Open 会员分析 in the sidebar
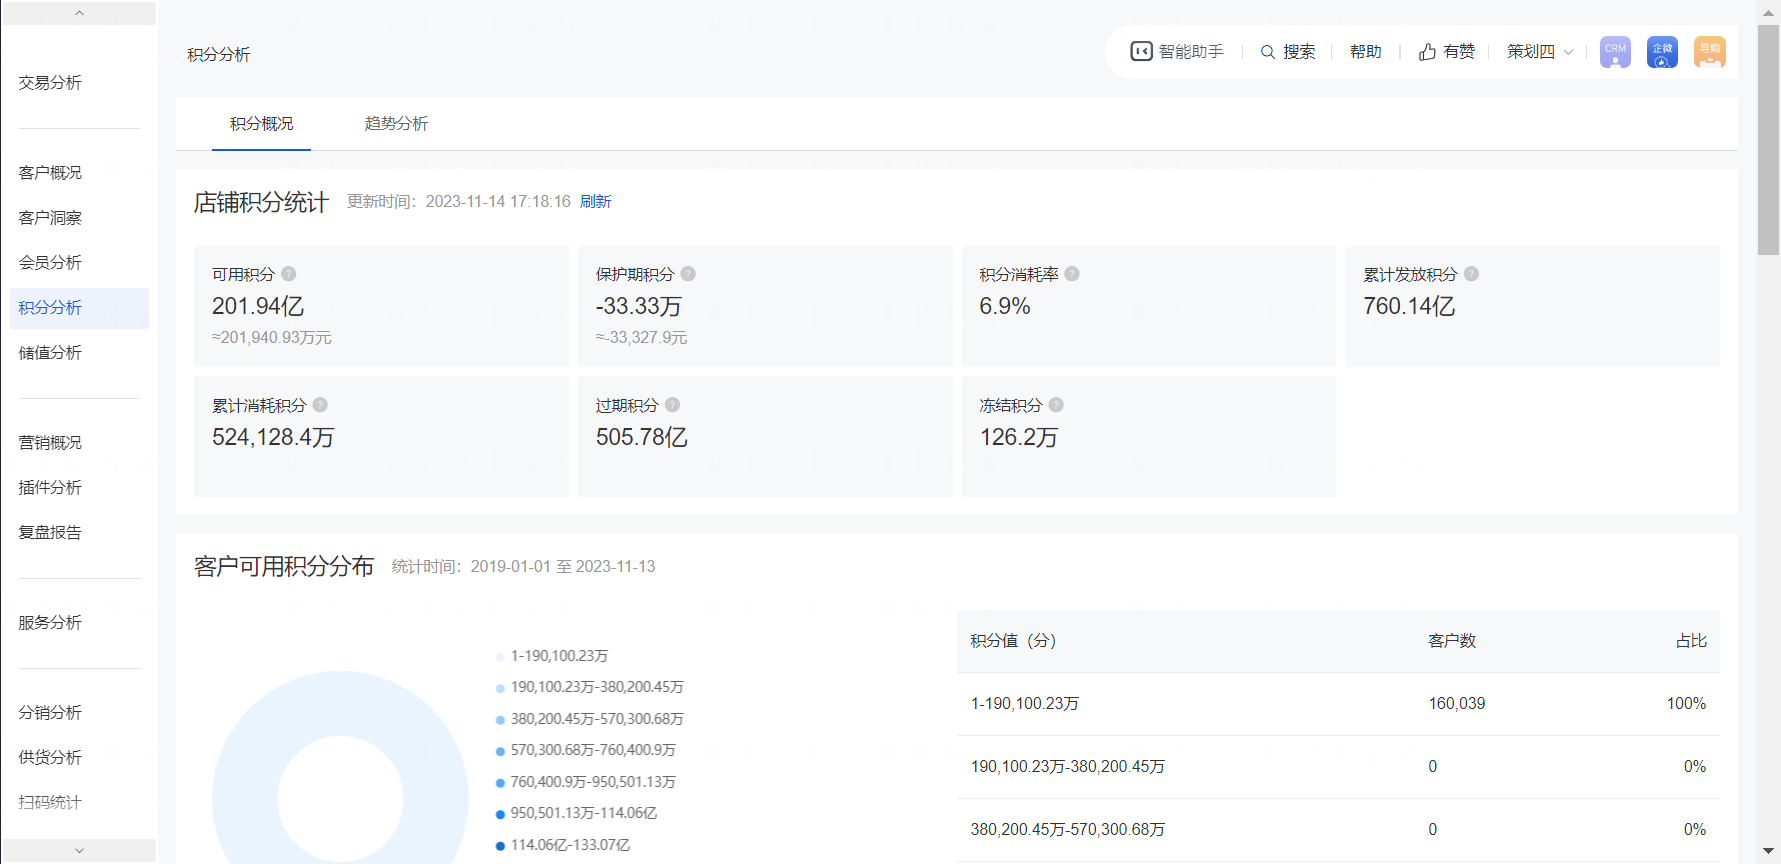1781x864 pixels. click(50, 263)
